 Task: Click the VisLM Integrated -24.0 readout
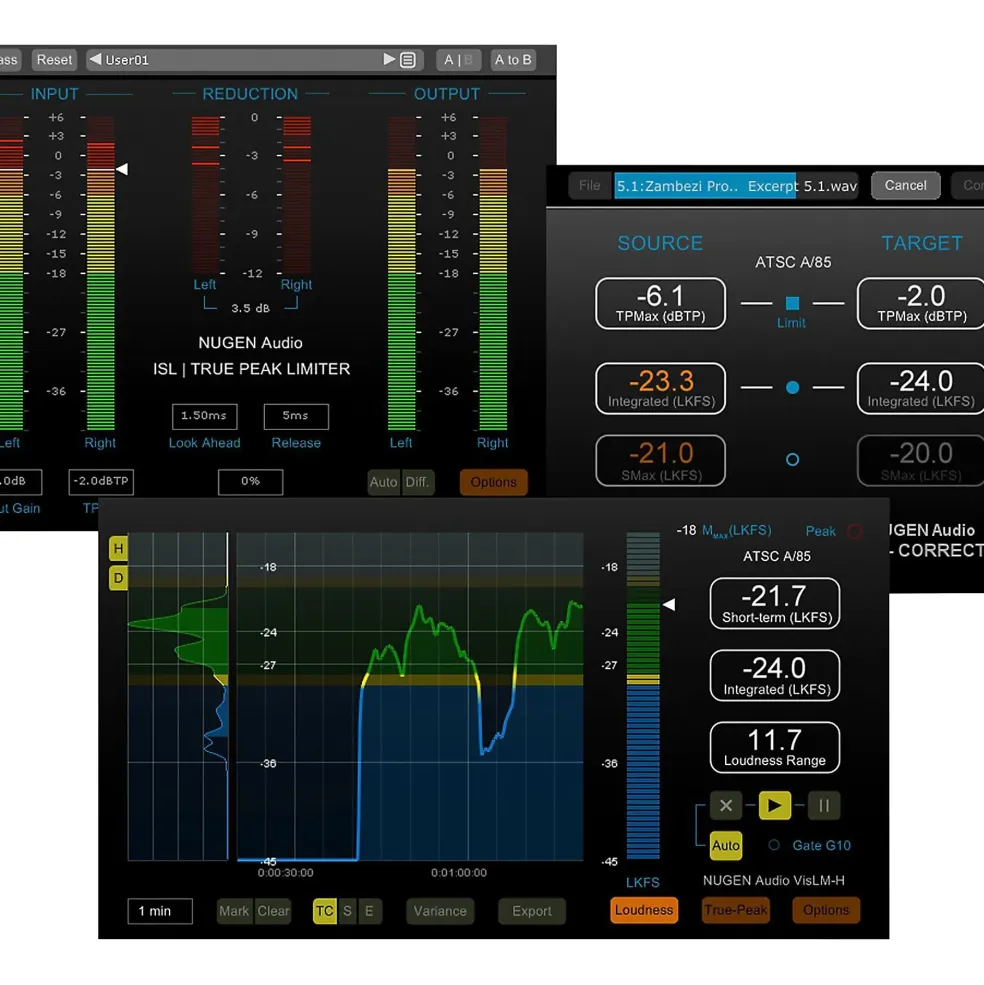775,675
